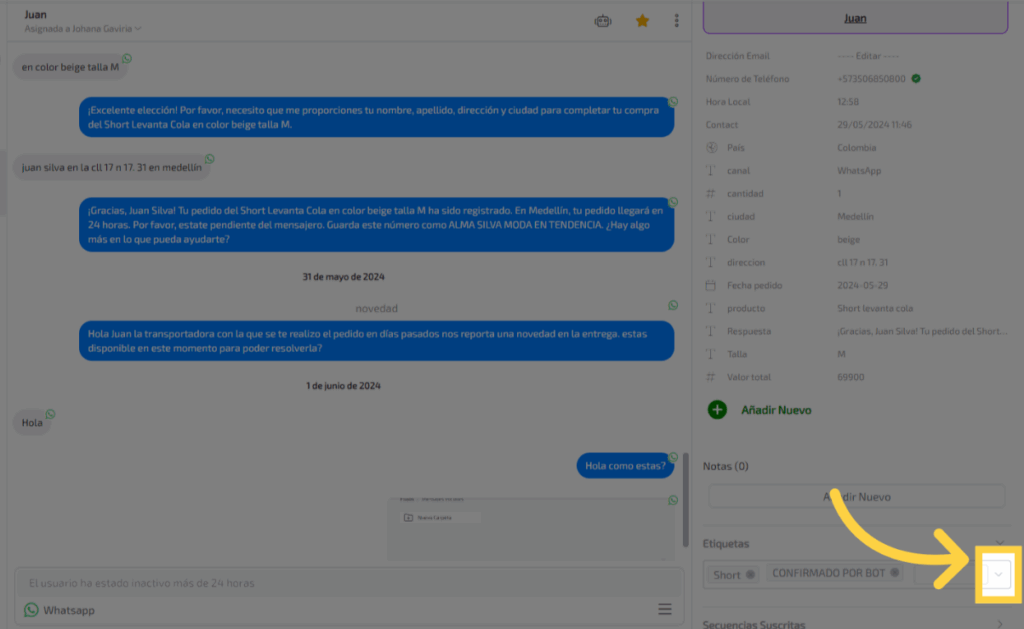This screenshot has height=629, width=1024.
Task: Click Añadir Nuevo button under Notas
Action: 856,497
